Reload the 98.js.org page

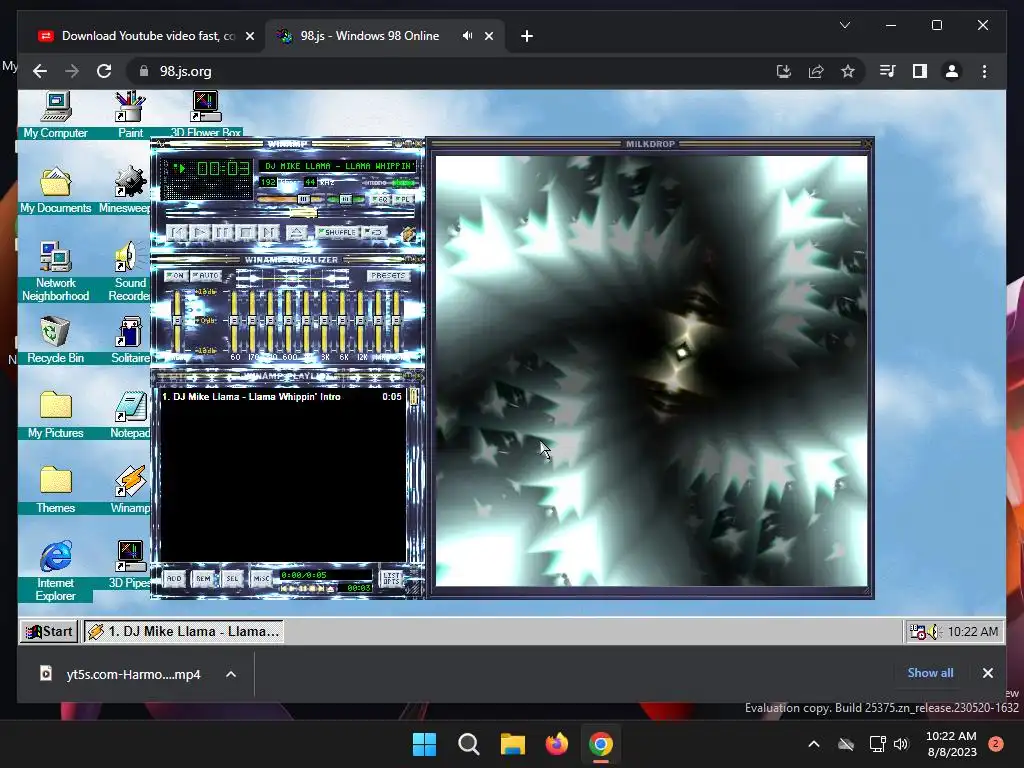tap(104, 71)
